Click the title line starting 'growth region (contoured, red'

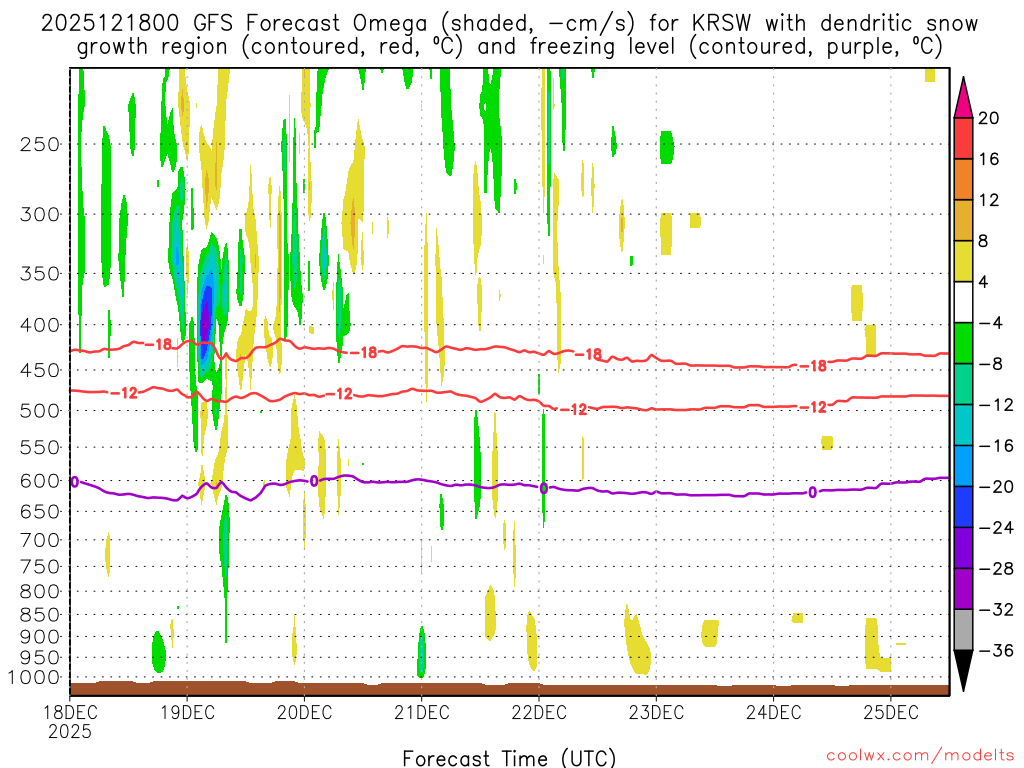(509, 47)
